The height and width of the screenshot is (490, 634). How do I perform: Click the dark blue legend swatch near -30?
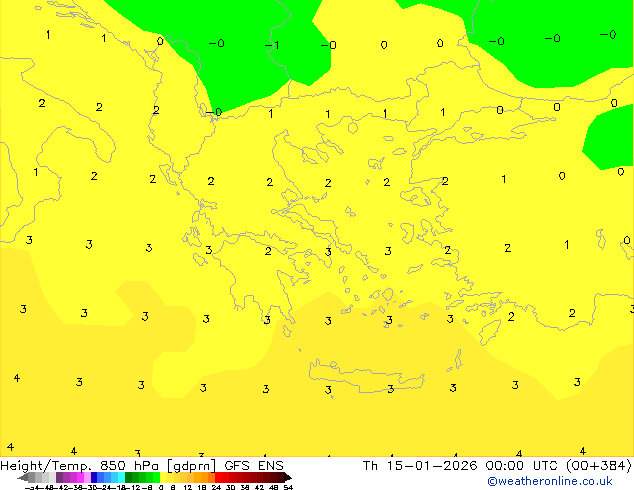tap(94, 477)
